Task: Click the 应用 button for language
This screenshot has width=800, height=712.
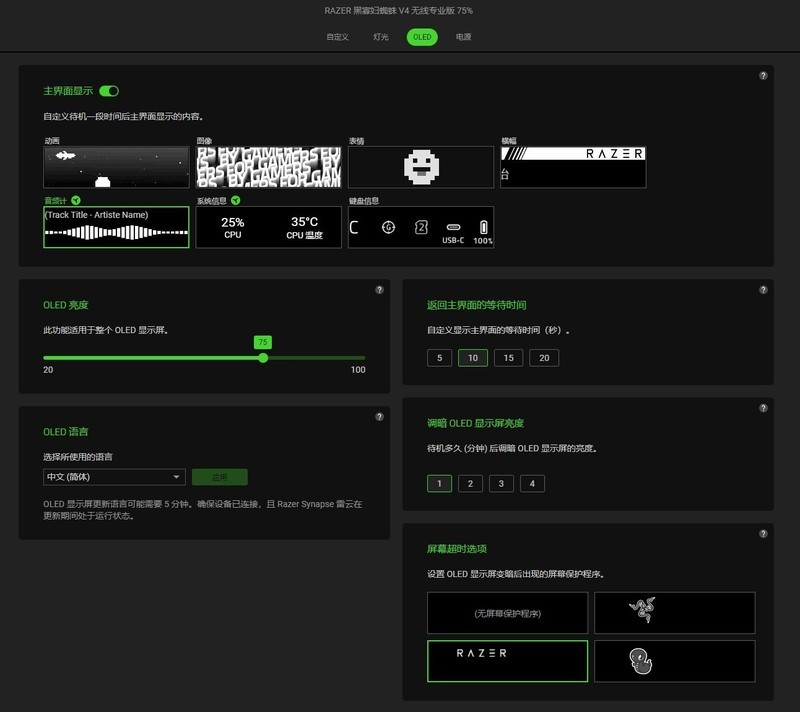Action: point(219,477)
